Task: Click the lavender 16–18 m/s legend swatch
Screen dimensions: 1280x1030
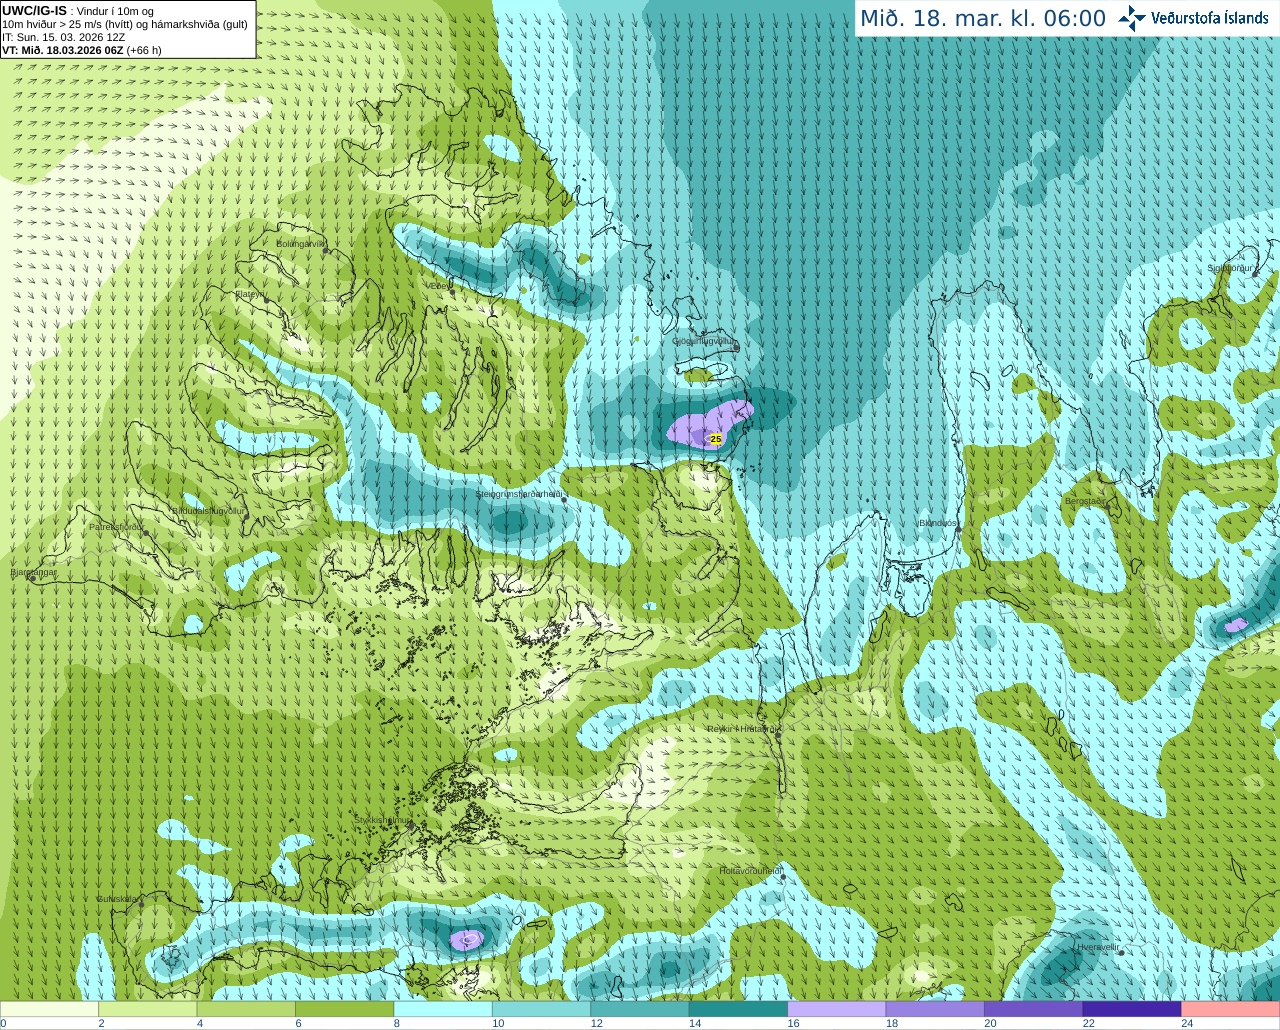Action: 837,1009
